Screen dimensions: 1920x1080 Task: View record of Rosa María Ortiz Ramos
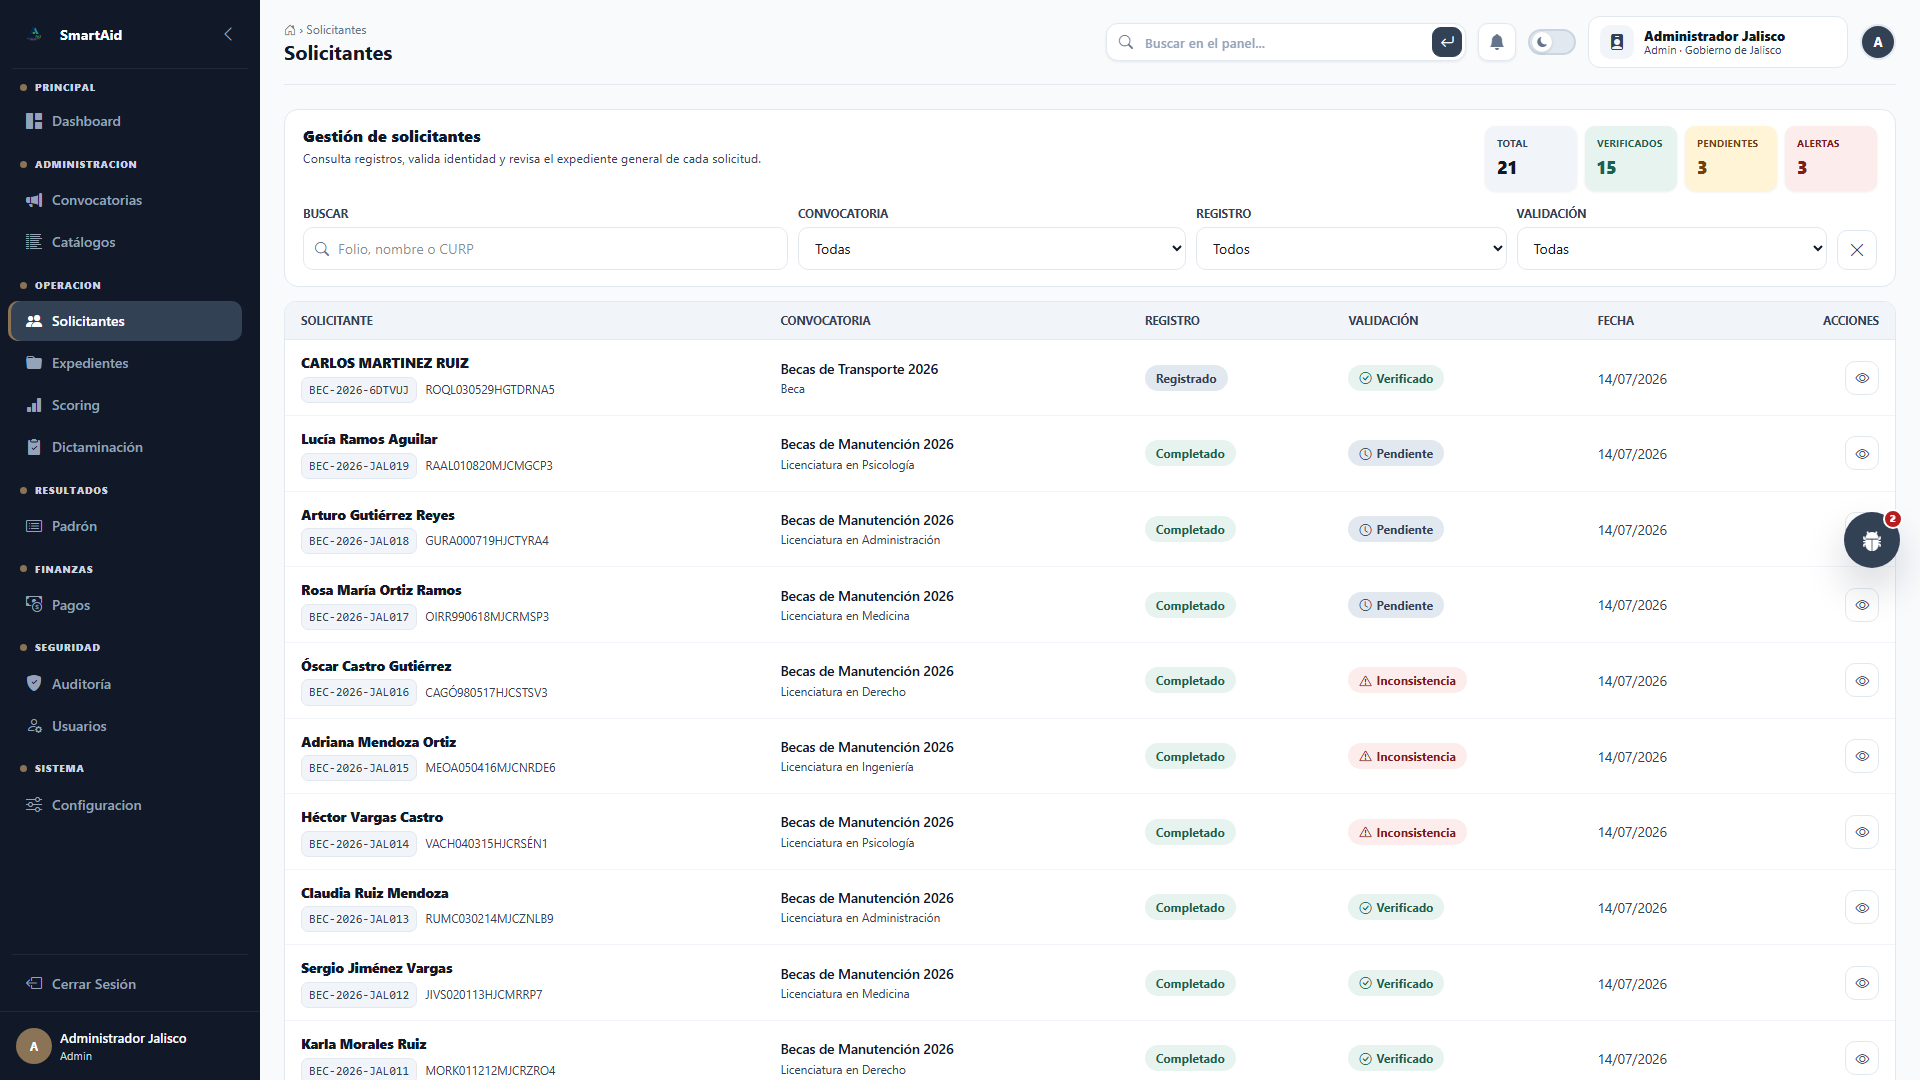point(1862,605)
